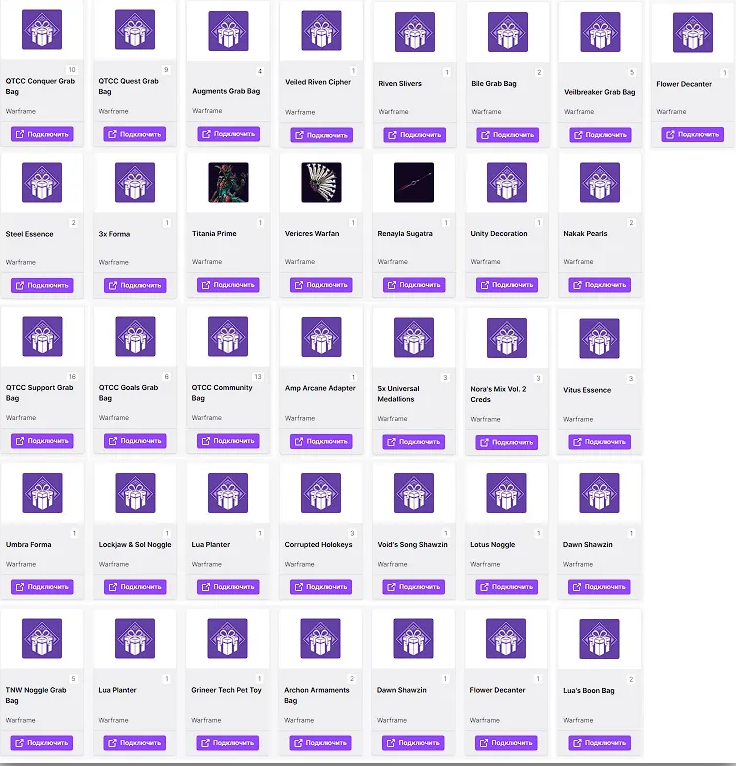Click the QTCC Community Bag gift icon
The width and height of the screenshot is (736, 766).
tap(228, 337)
